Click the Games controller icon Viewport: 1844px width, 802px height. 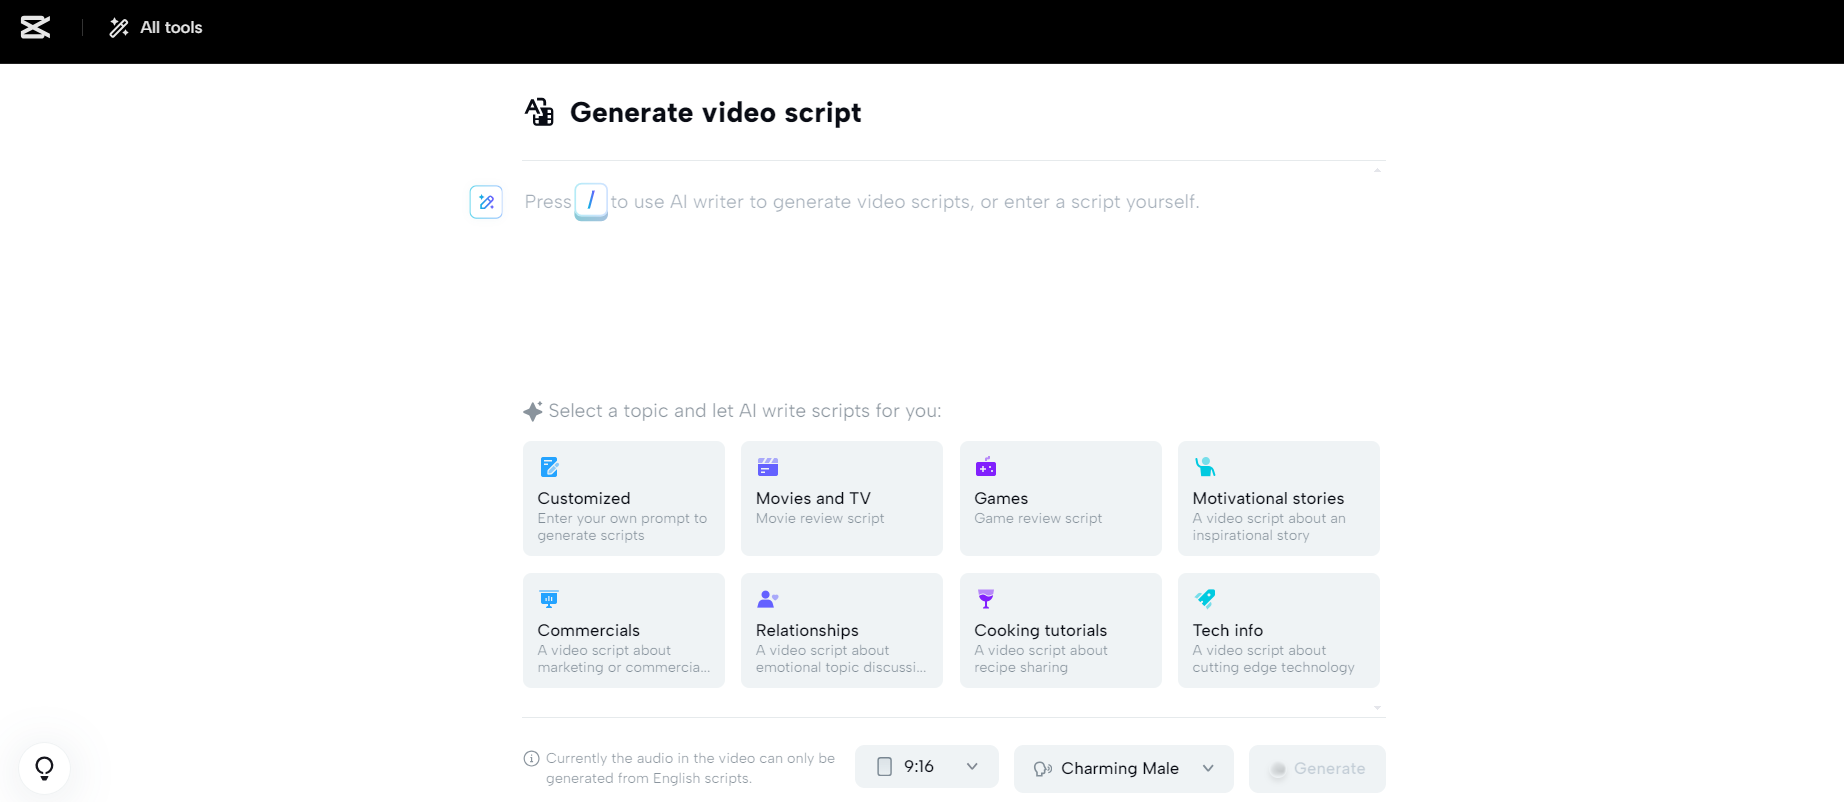pyautogui.click(x=985, y=467)
